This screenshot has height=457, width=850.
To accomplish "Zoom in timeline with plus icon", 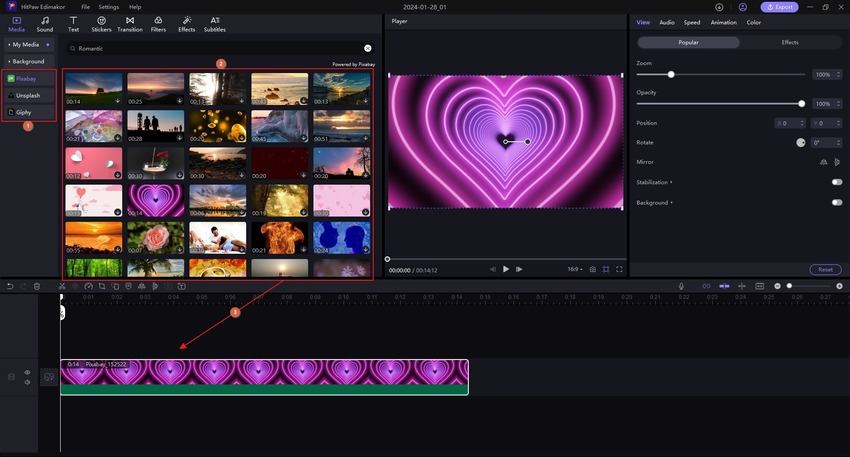I will pyautogui.click(x=839, y=286).
